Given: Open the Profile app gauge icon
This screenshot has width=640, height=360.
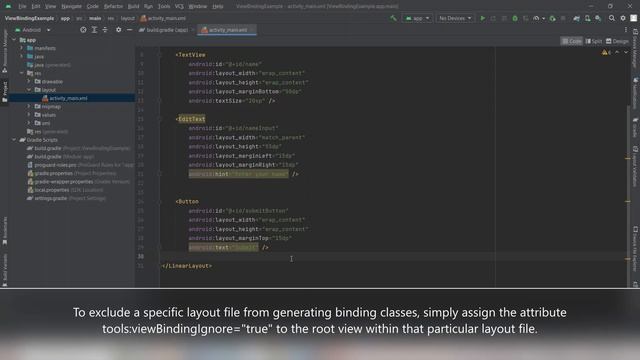Looking at the screenshot, I should [x=536, y=18].
